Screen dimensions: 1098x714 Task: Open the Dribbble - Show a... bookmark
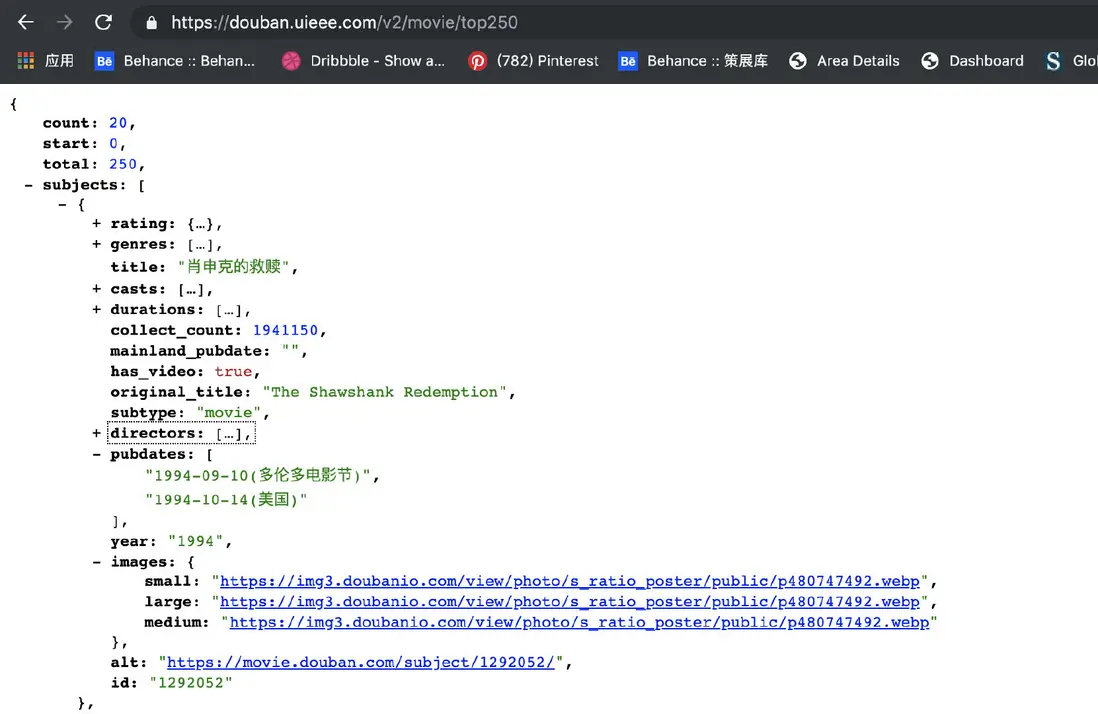[x=363, y=61]
